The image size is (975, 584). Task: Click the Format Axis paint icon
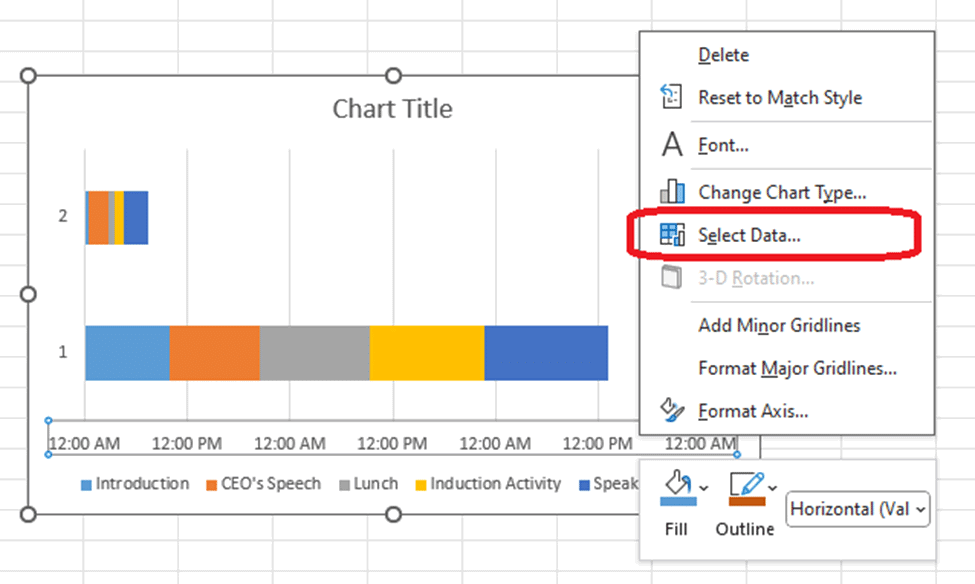(x=672, y=410)
